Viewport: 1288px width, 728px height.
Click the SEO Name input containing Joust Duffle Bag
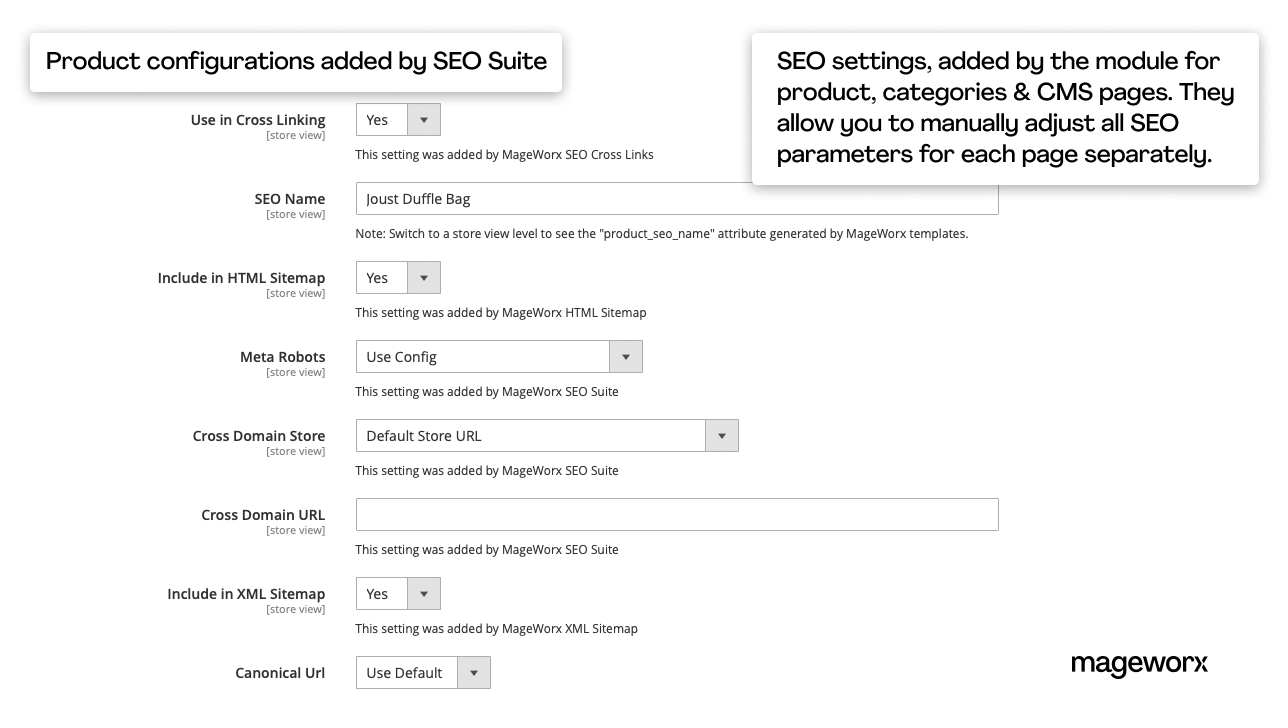677,198
